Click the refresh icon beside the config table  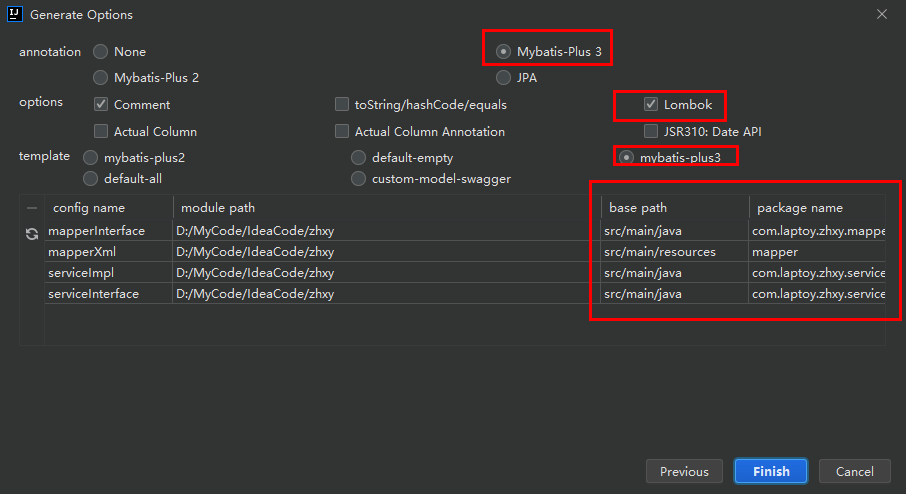pyautogui.click(x=32, y=233)
